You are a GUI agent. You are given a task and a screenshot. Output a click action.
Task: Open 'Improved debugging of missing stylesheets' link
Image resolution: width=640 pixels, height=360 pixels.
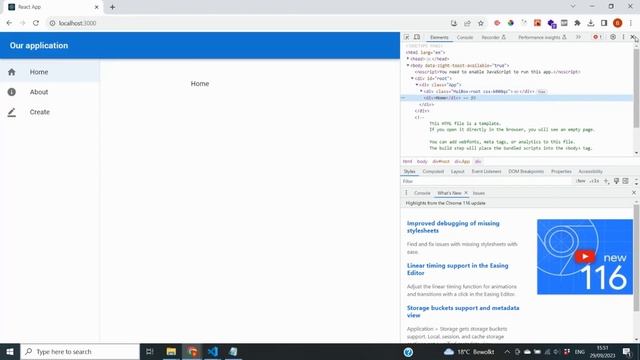(453, 227)
